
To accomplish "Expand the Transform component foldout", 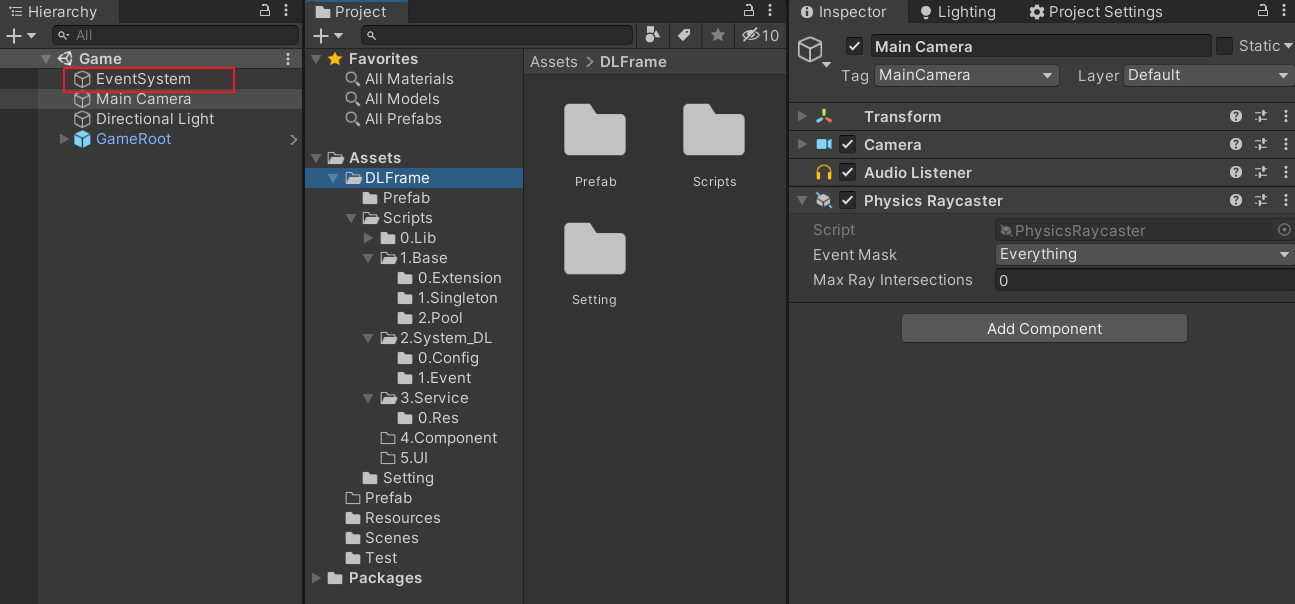I will (x=802, y=117).
